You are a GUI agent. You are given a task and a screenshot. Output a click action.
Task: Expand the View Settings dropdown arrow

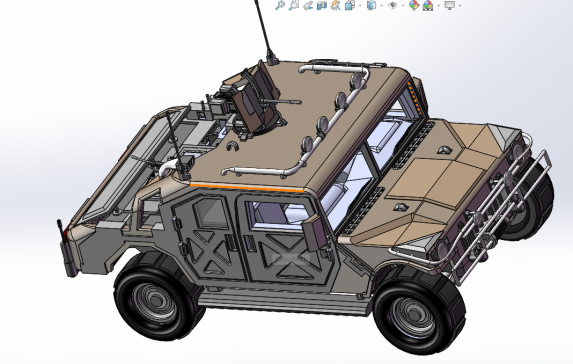click(459, 5)
